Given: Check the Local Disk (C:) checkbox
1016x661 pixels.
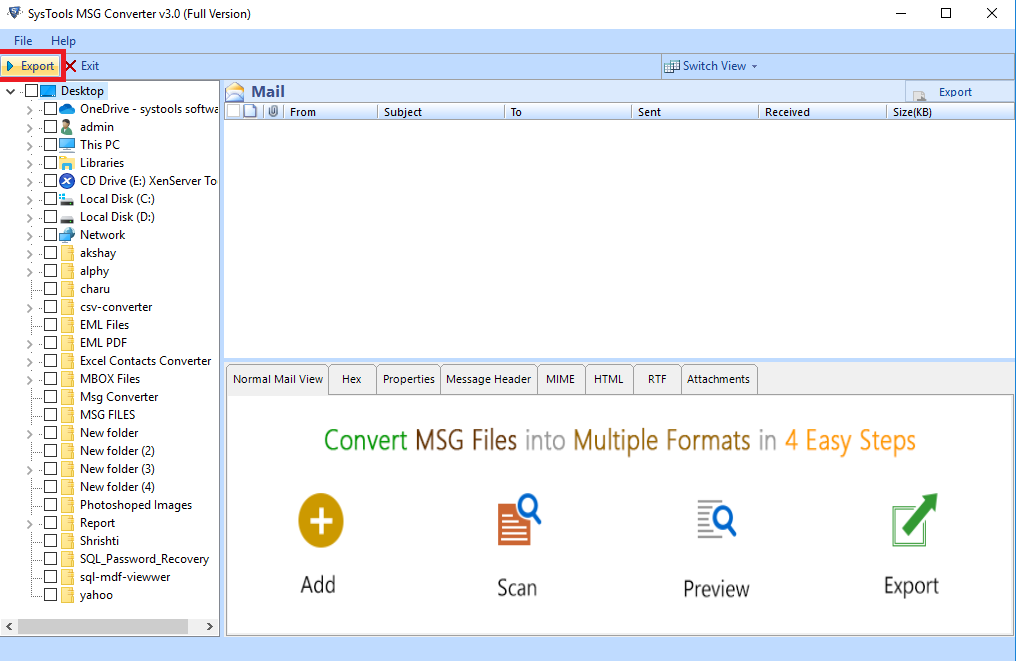Looking at the screenshot, I should [x=51, y=199].
